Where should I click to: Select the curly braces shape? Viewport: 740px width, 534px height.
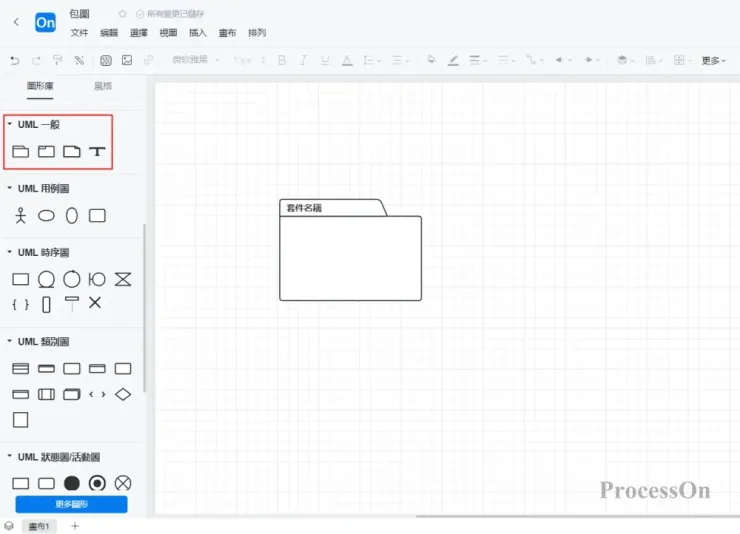(20, 304)
